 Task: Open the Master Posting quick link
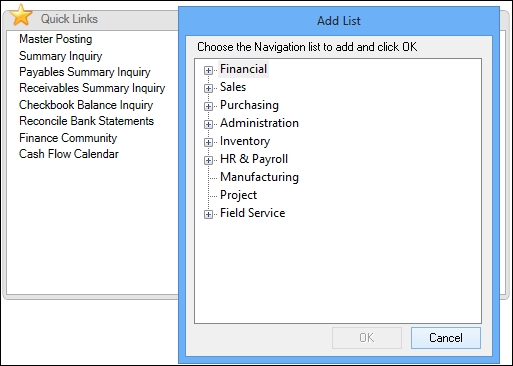56,39
